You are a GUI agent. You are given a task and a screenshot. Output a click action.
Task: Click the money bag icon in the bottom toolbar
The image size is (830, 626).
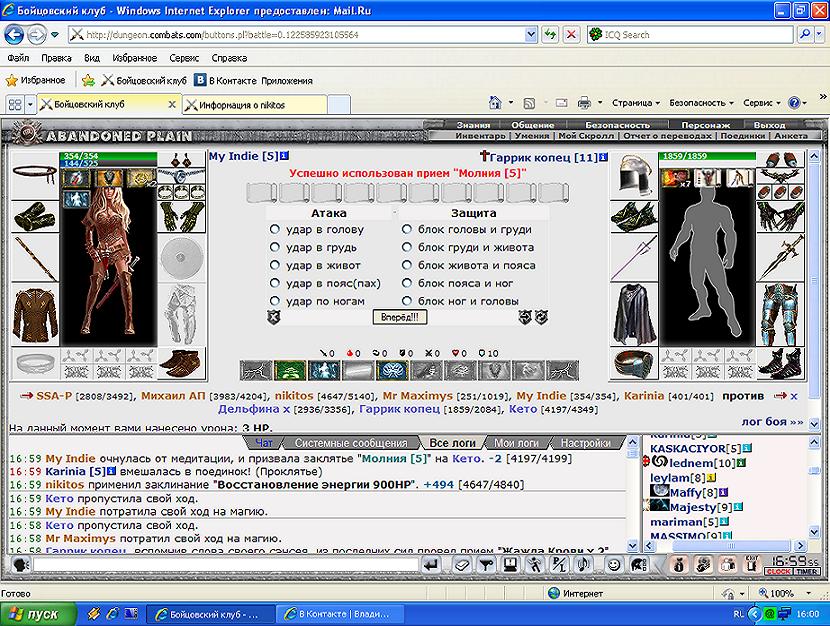click(679, 565)
